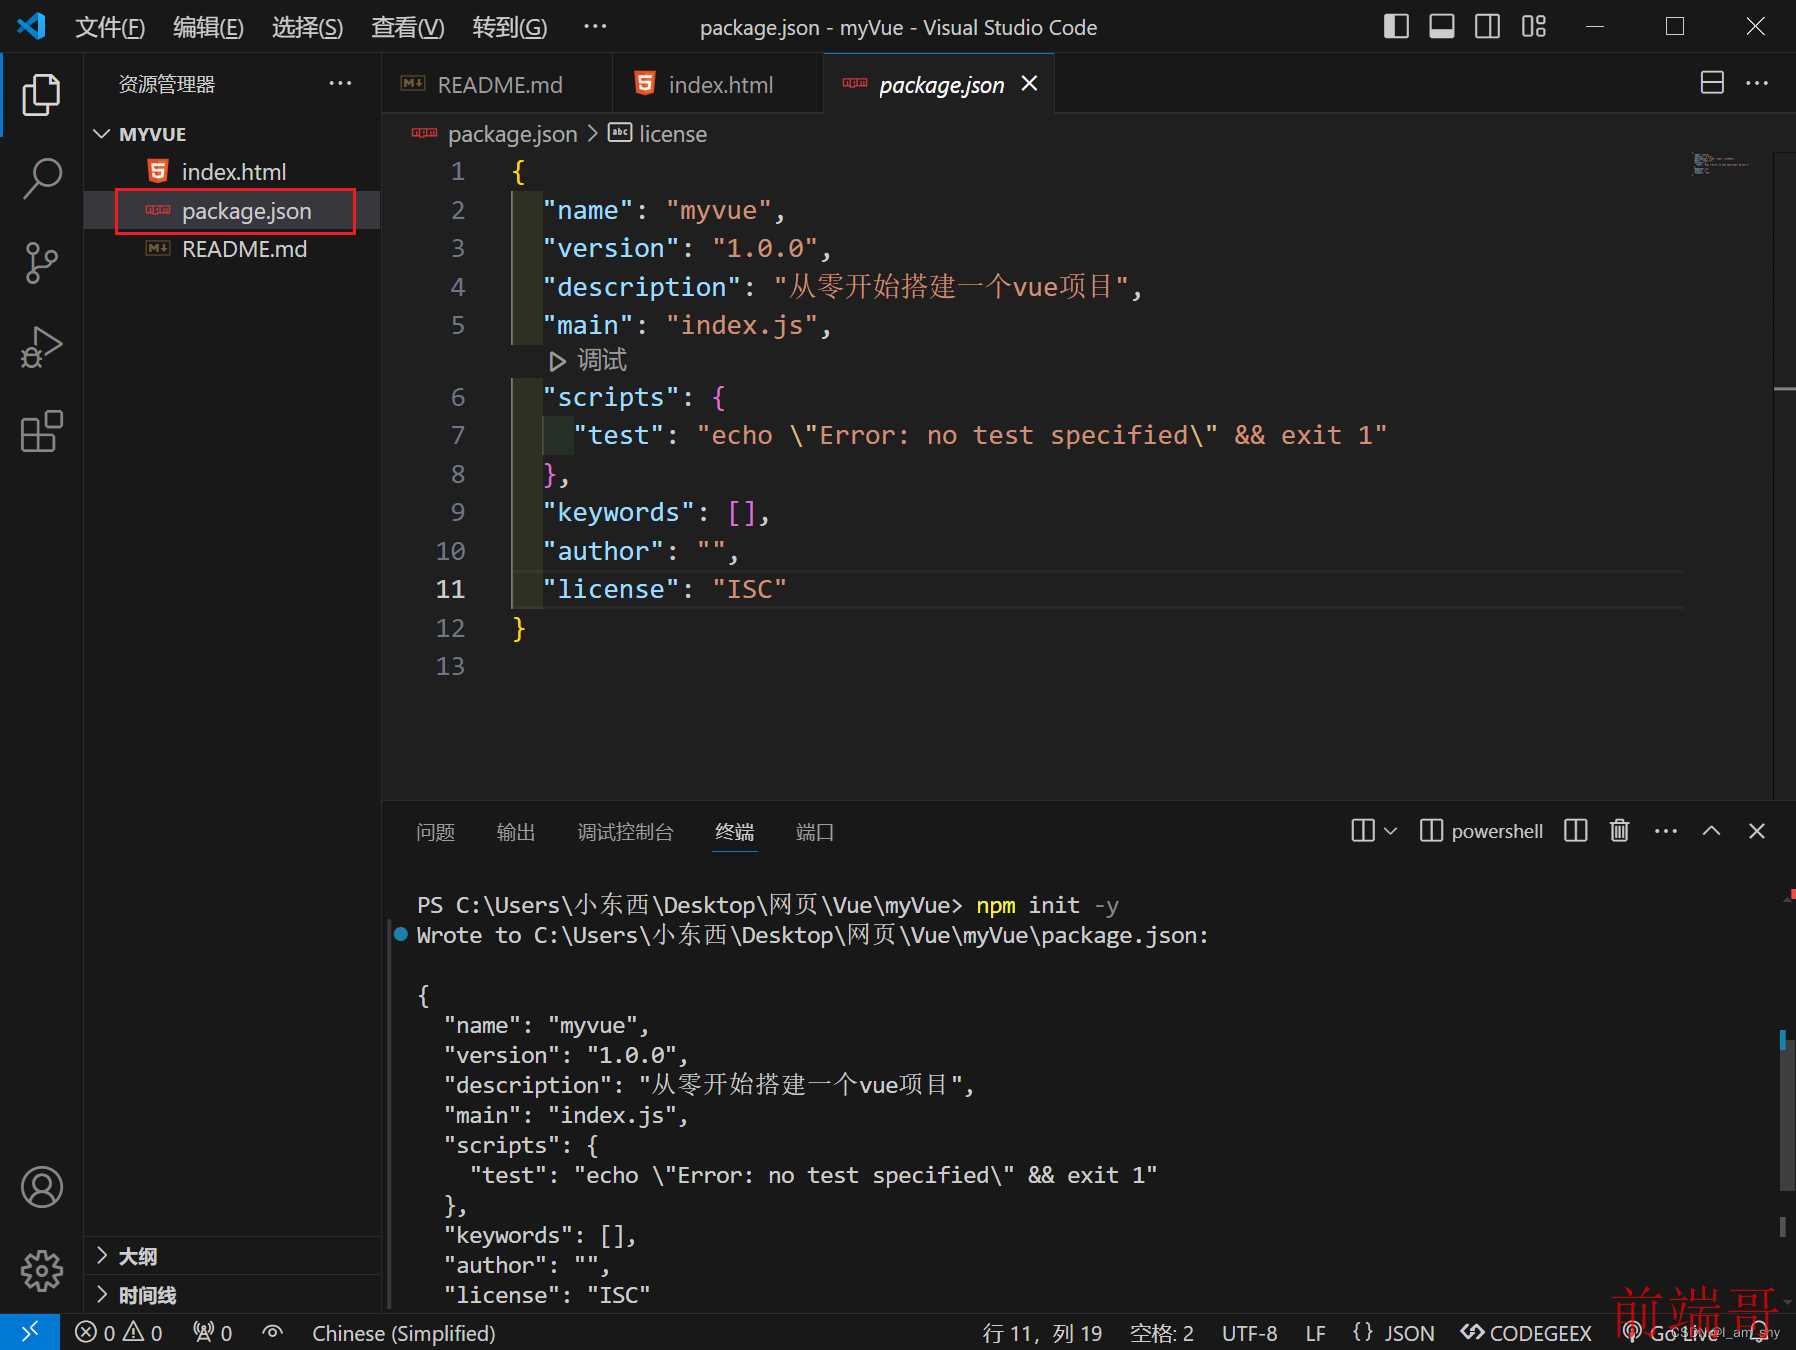This screenshot has height=1350, width=1796.
Task: Click the ports forwarded indicator in the status bar
Action: tap(212, 1333)
